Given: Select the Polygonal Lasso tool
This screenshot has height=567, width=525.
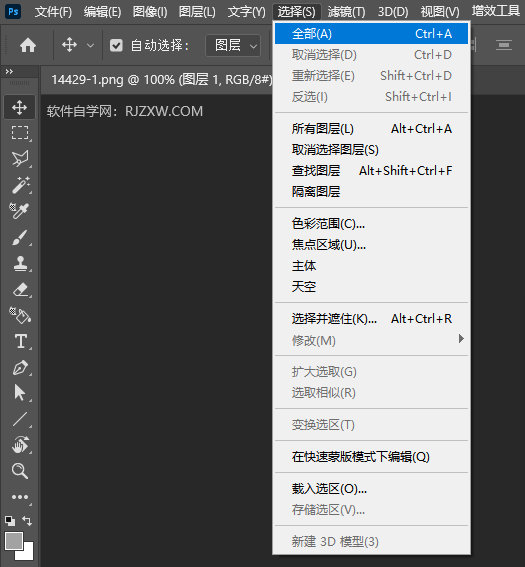Looking at the screenshot, I should [x=20, y=159].
